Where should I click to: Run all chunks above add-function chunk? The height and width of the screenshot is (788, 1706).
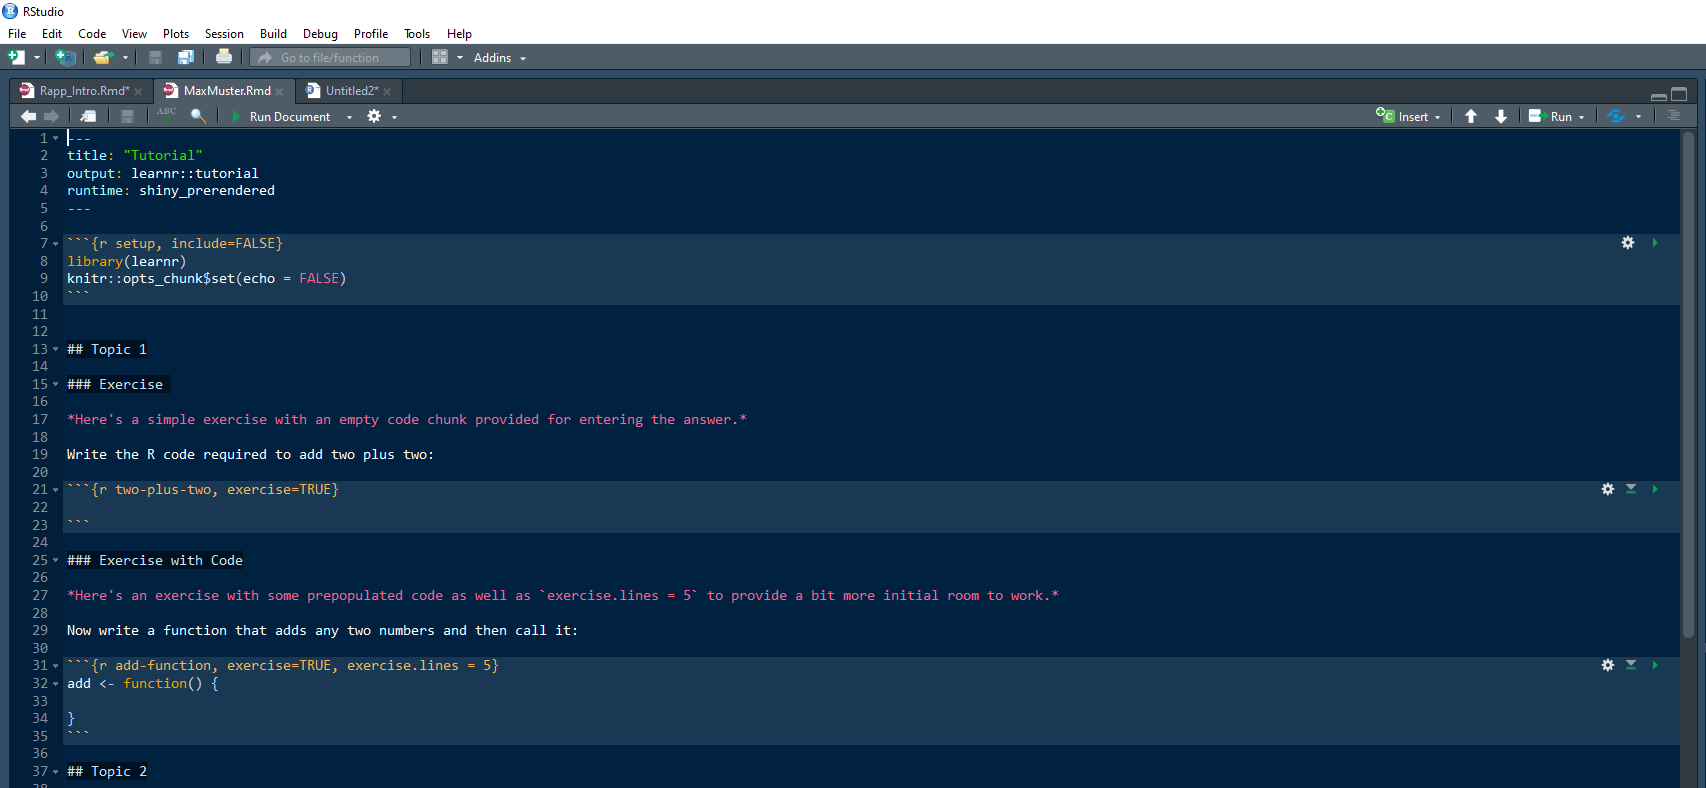[1631, 665]
